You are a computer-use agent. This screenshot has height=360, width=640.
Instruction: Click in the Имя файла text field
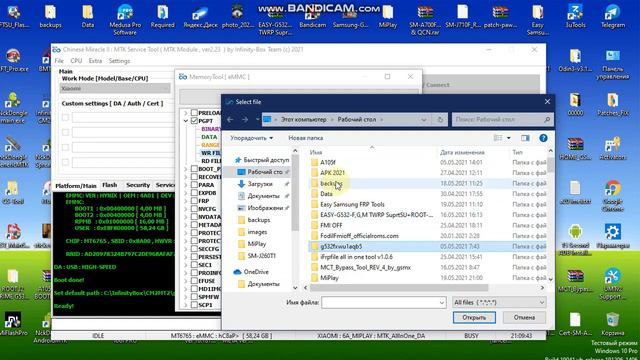(379, 302)
